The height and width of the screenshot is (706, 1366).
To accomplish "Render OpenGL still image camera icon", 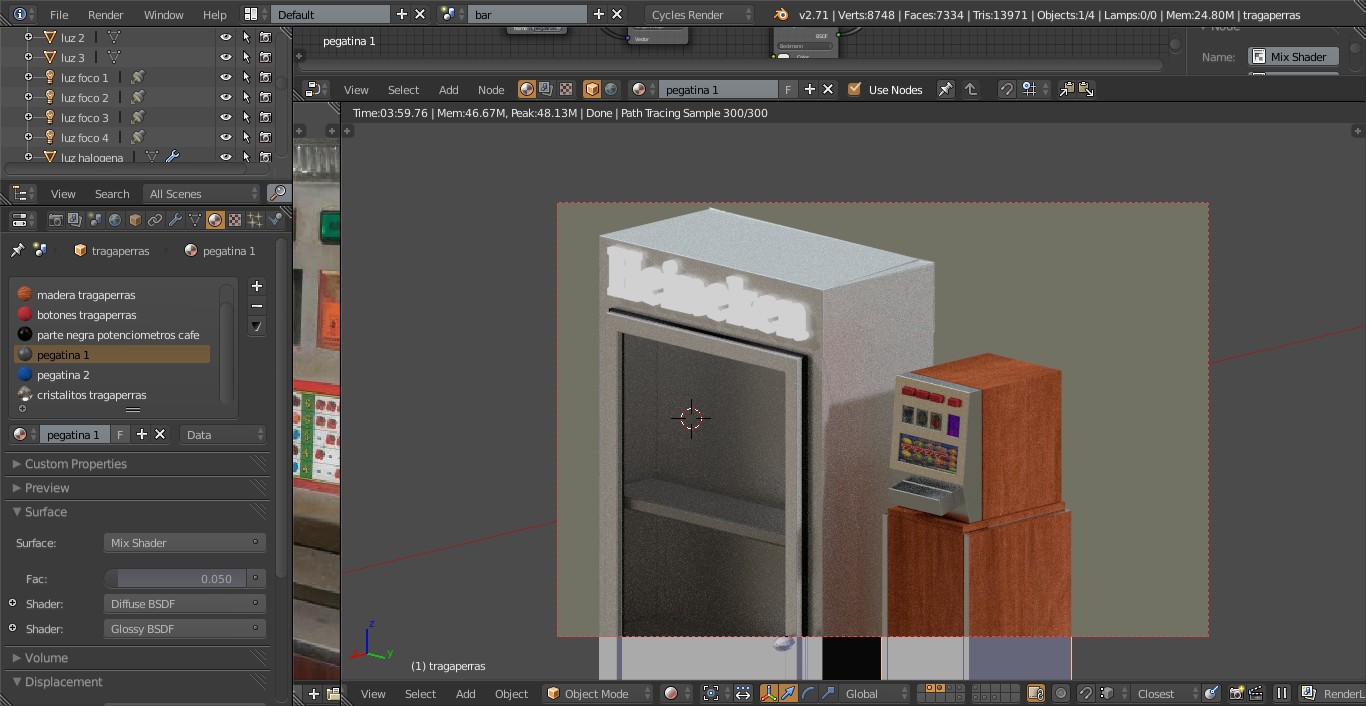I will click(x=1236, y=693).
